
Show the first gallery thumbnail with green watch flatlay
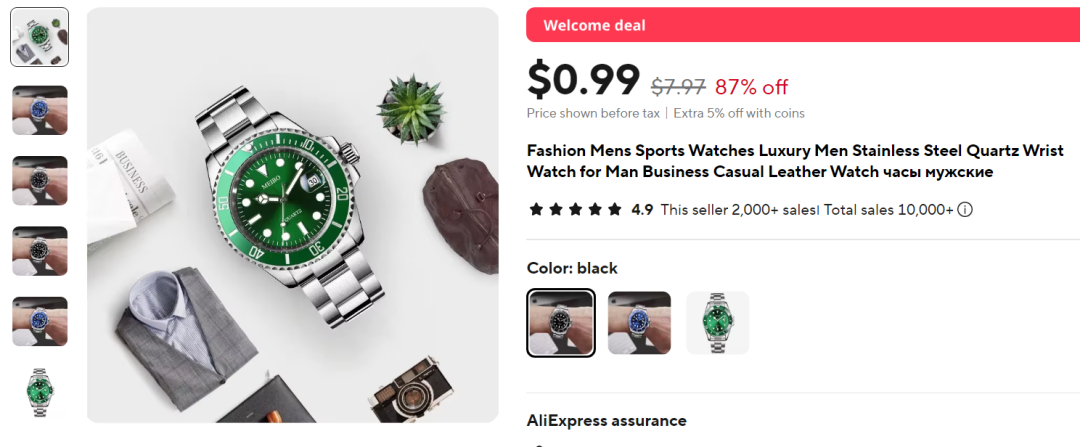point(40,37)
